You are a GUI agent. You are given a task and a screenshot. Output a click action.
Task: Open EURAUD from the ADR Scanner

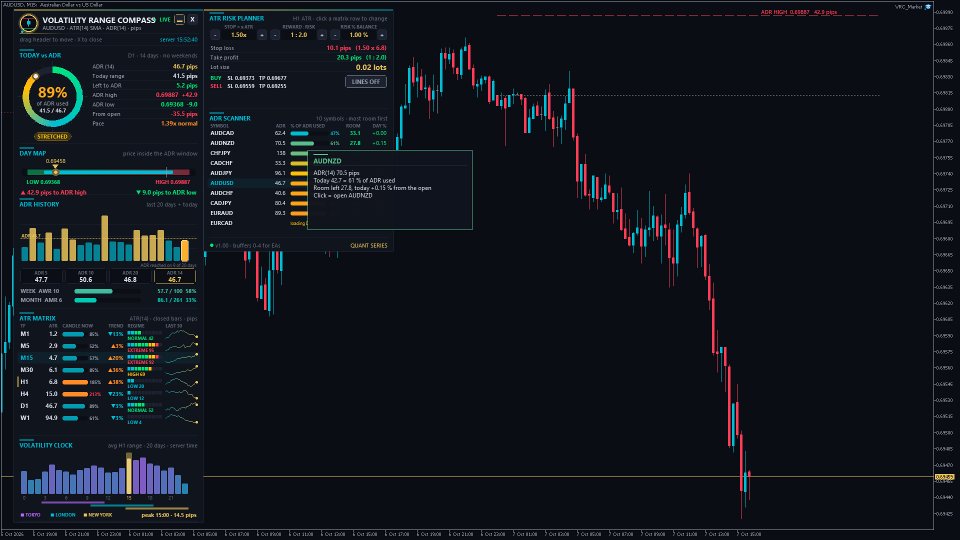258,213
